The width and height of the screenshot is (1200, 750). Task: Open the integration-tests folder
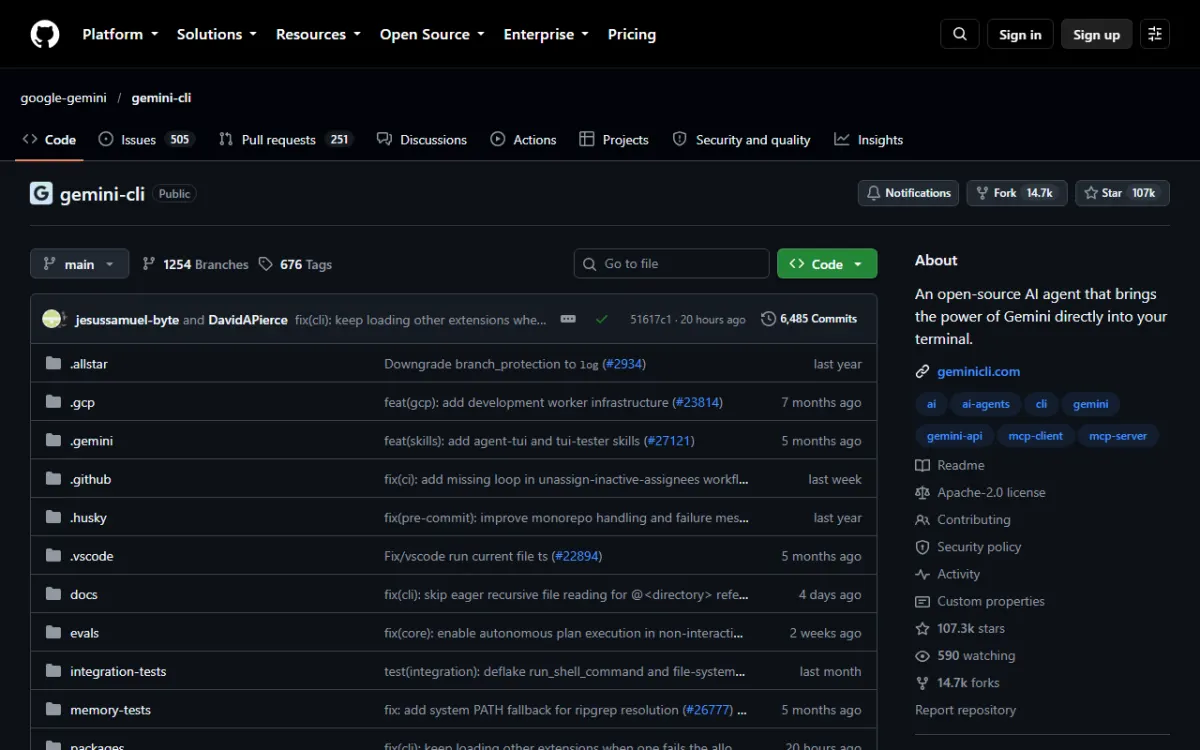tap(118, 671)
